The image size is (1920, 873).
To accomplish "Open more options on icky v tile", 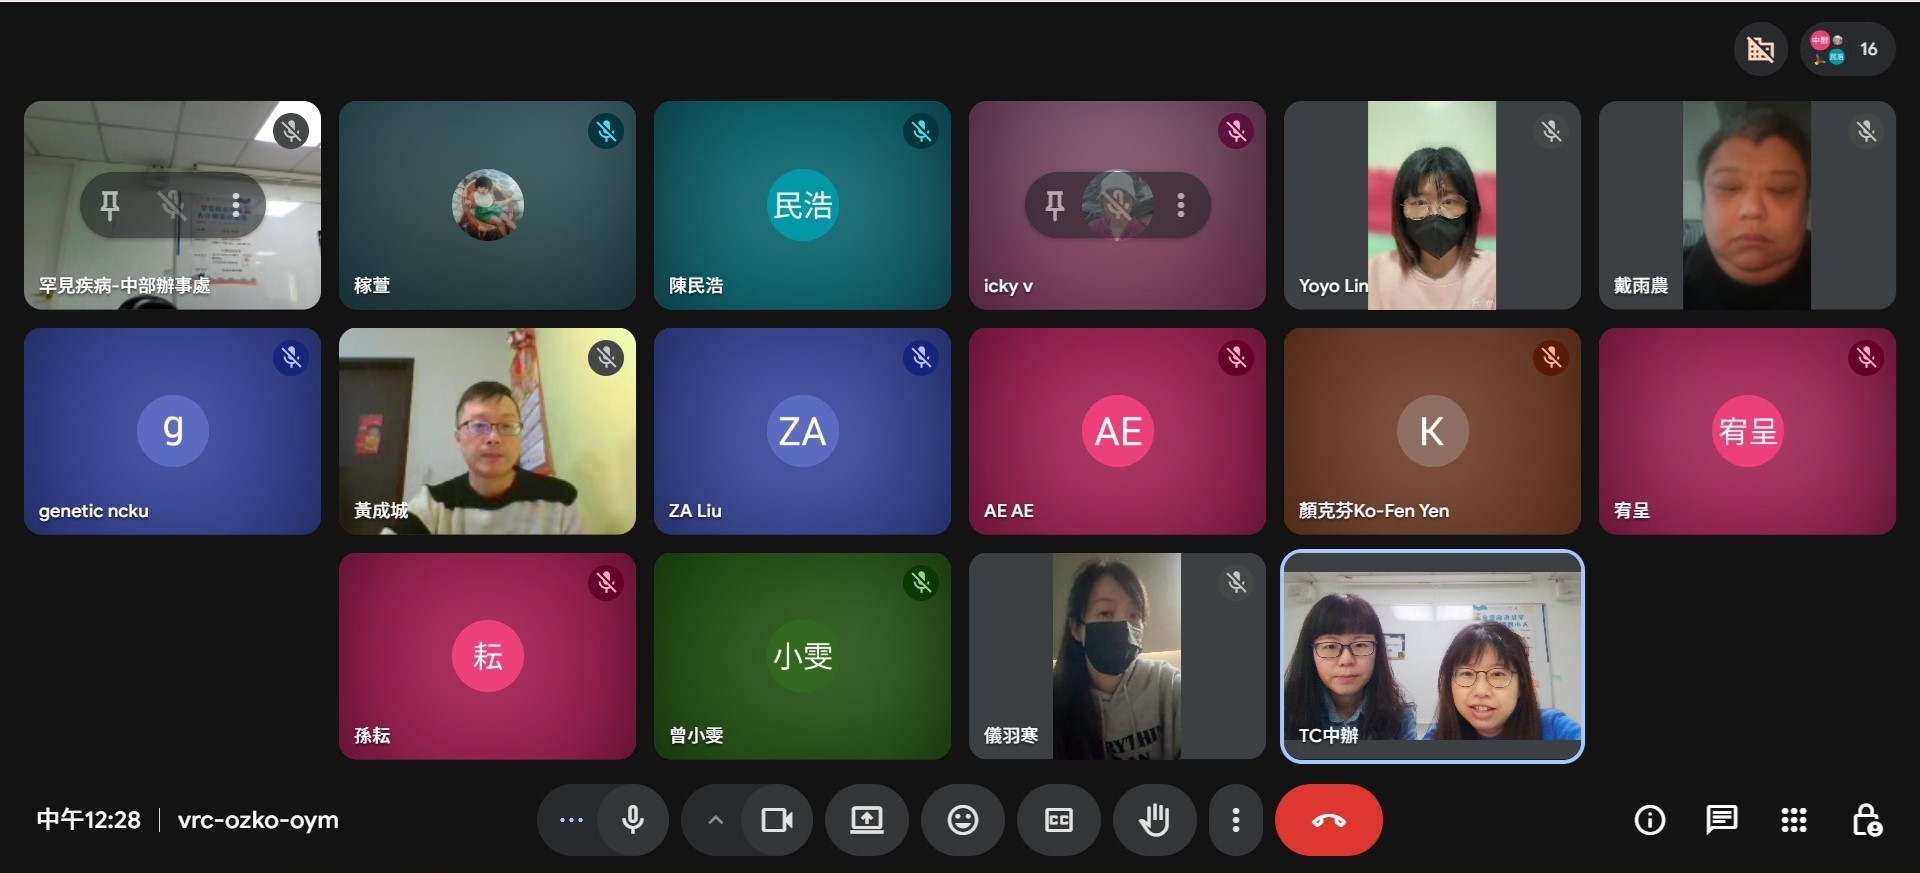I will click(x=1181, y=205).
